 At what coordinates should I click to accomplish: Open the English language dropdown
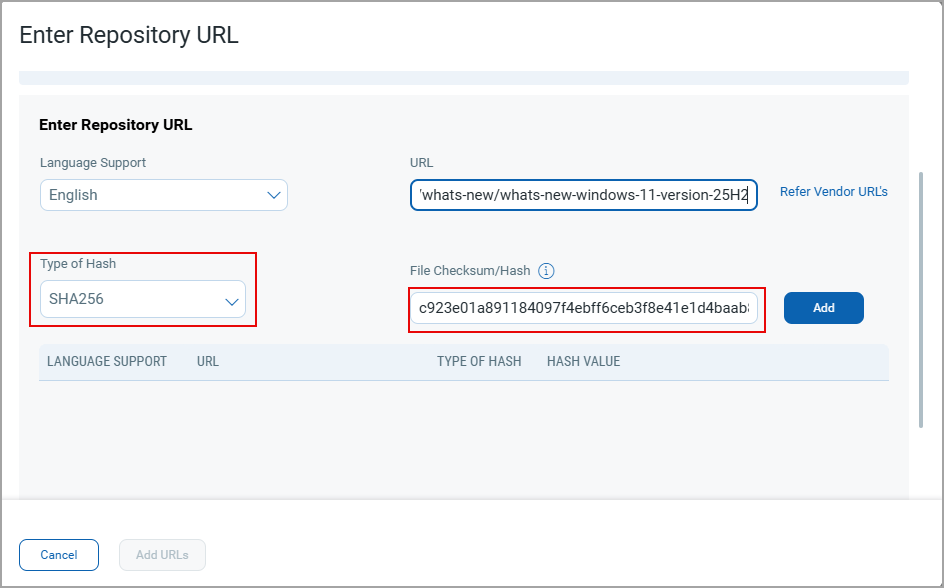[x=163, y=195]
